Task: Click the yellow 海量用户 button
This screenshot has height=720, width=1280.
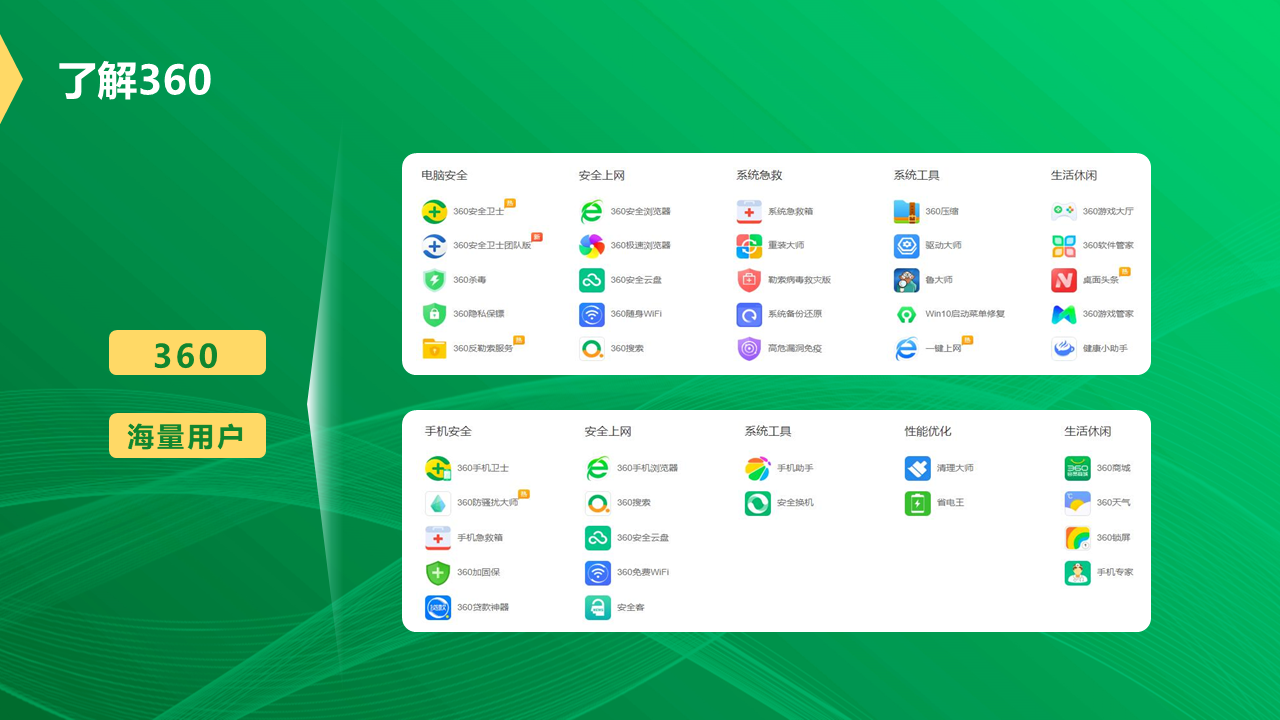Action: [x=187, y=436]
